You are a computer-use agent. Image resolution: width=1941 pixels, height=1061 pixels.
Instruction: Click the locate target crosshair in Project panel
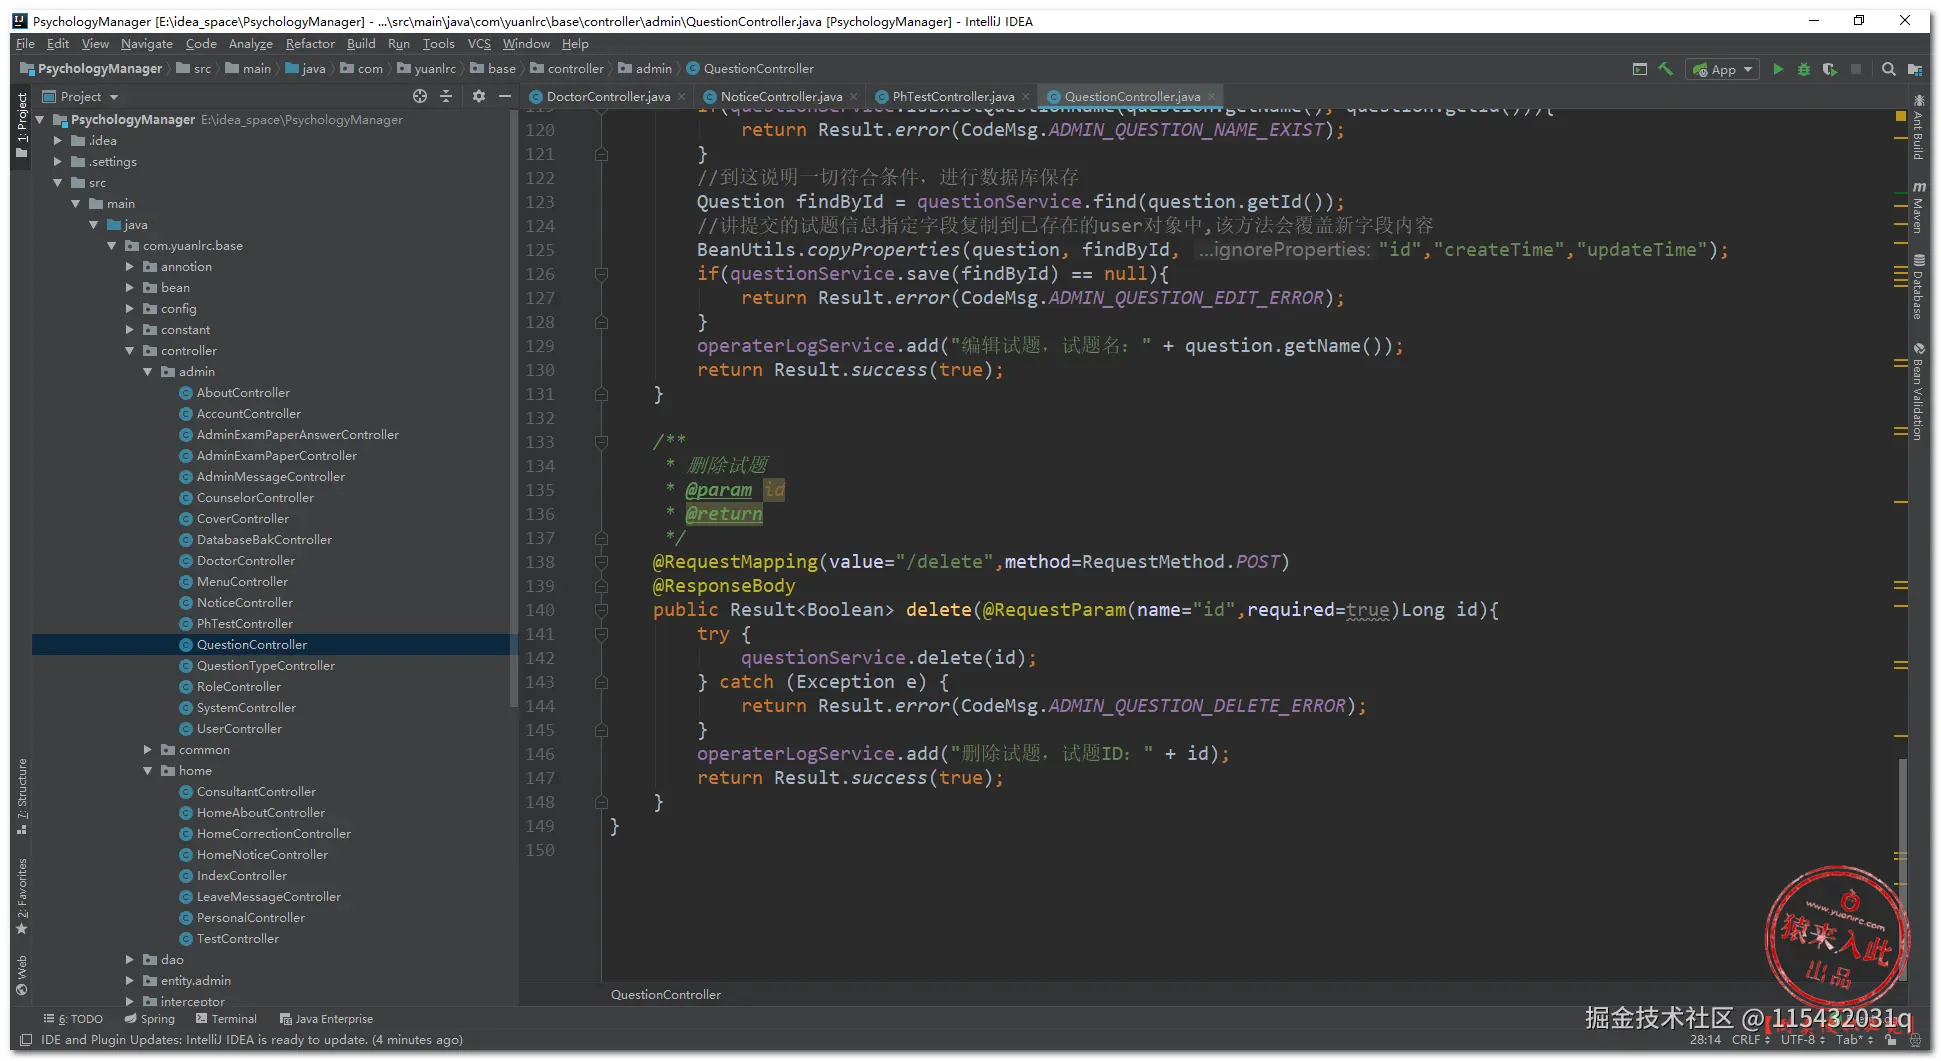[x=420, y=96]
